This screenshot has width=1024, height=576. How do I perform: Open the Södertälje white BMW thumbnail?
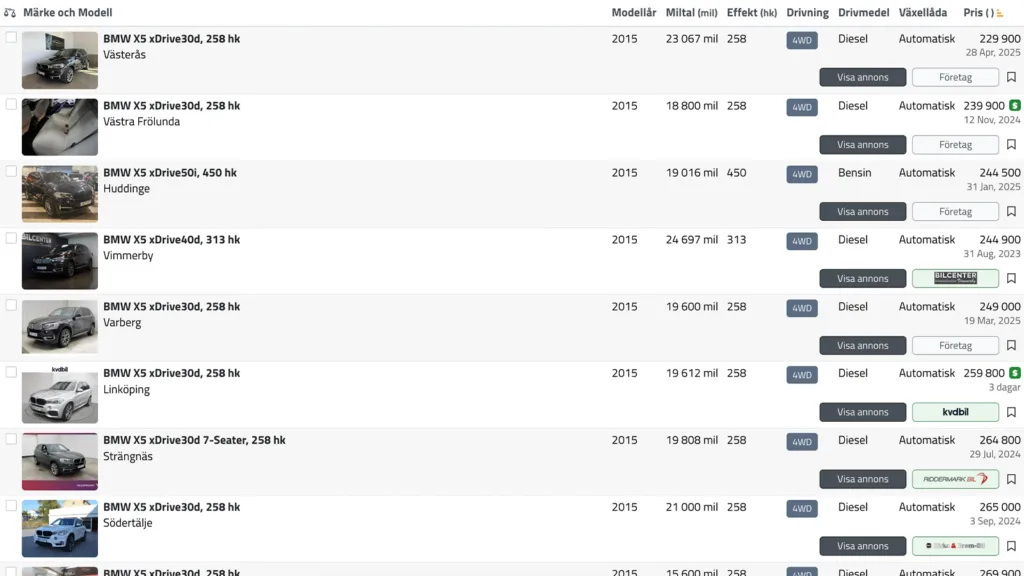(59, 528)
